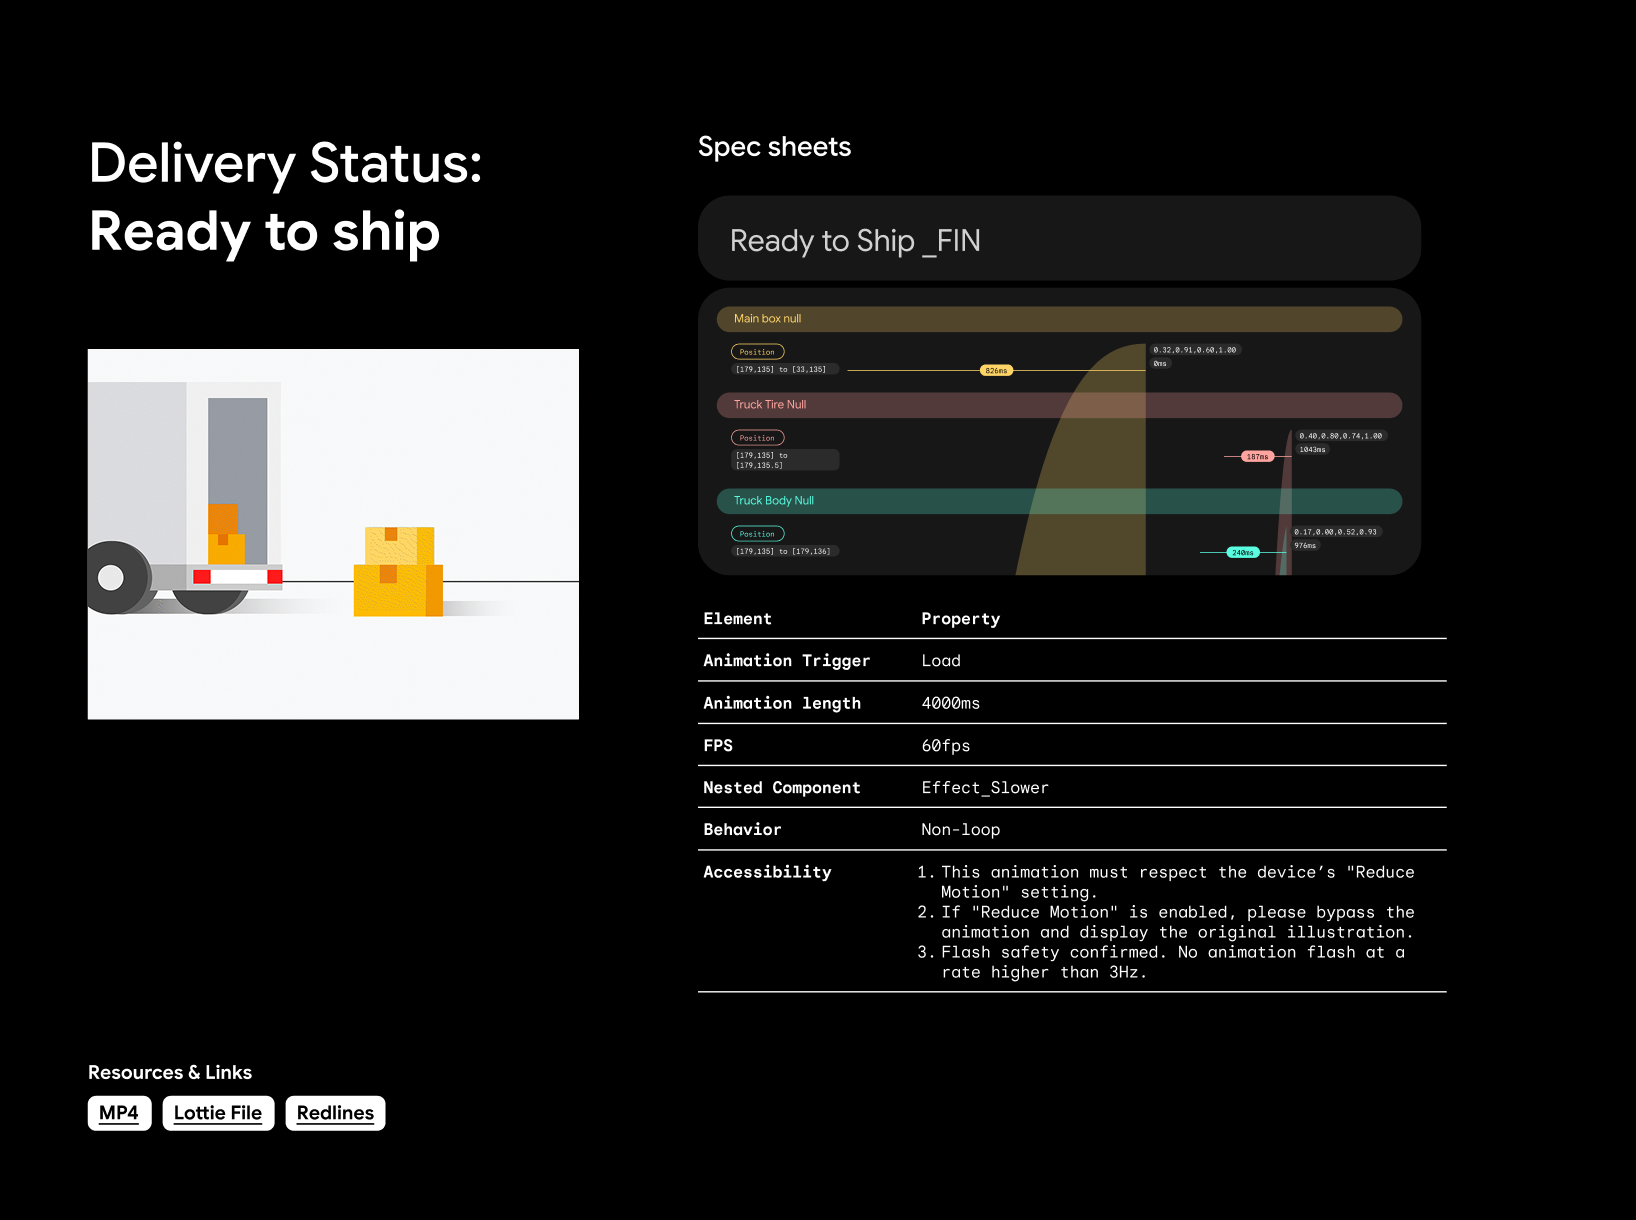
Task: Click the Resources & Links heading
Action: pyautogui.click(x=170, y=1072)
